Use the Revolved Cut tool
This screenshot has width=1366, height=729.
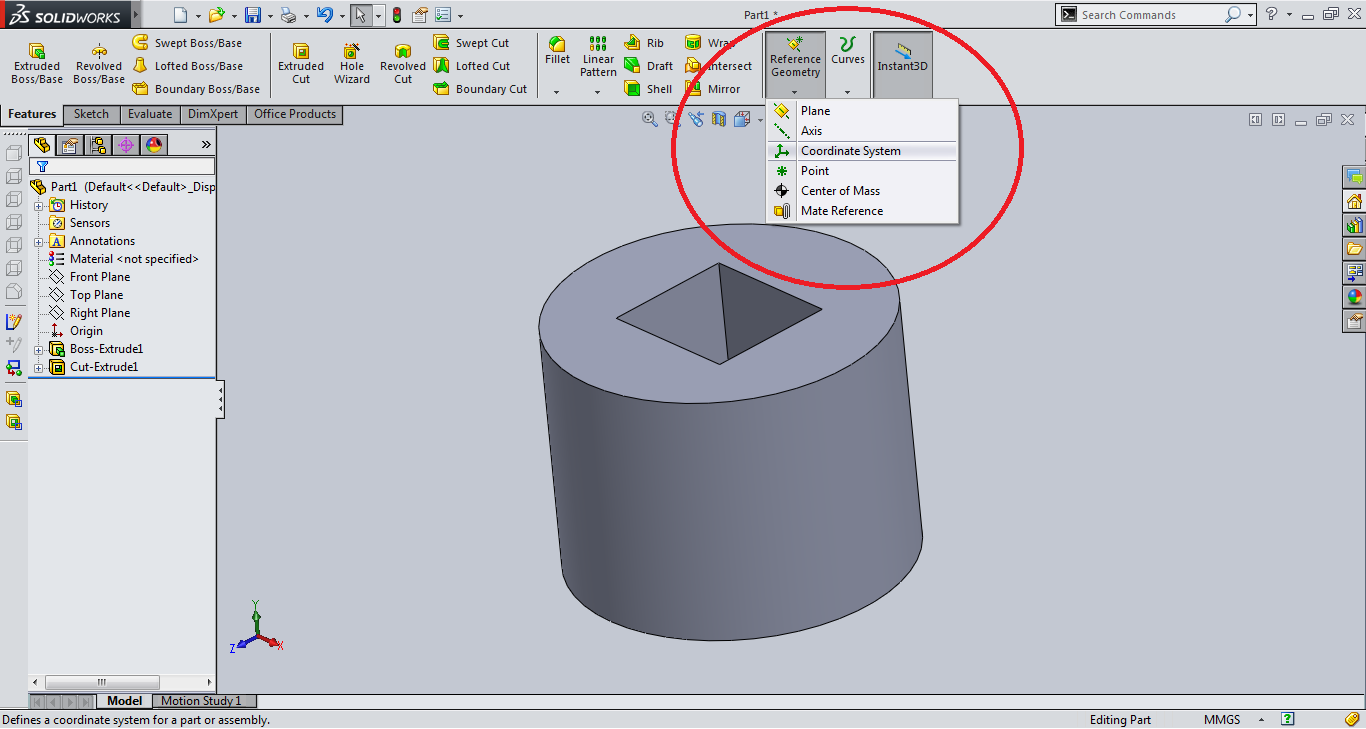[403, 63]
